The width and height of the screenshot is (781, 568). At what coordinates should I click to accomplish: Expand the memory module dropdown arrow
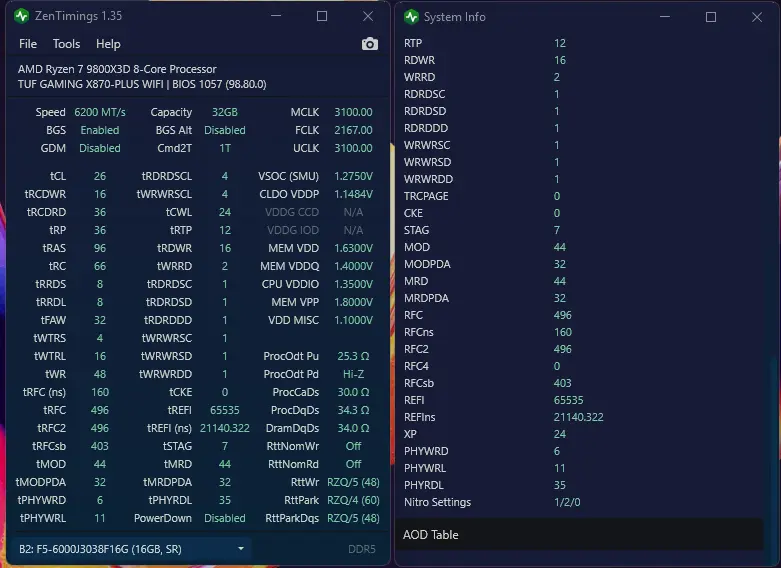241,549
